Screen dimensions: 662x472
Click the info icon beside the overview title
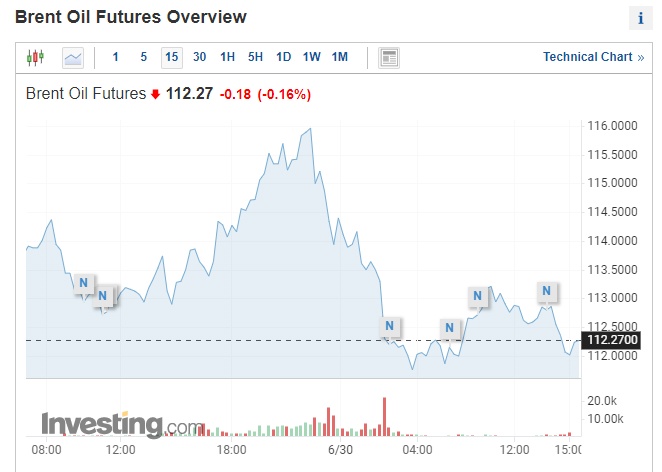click(x=640, y=18)
